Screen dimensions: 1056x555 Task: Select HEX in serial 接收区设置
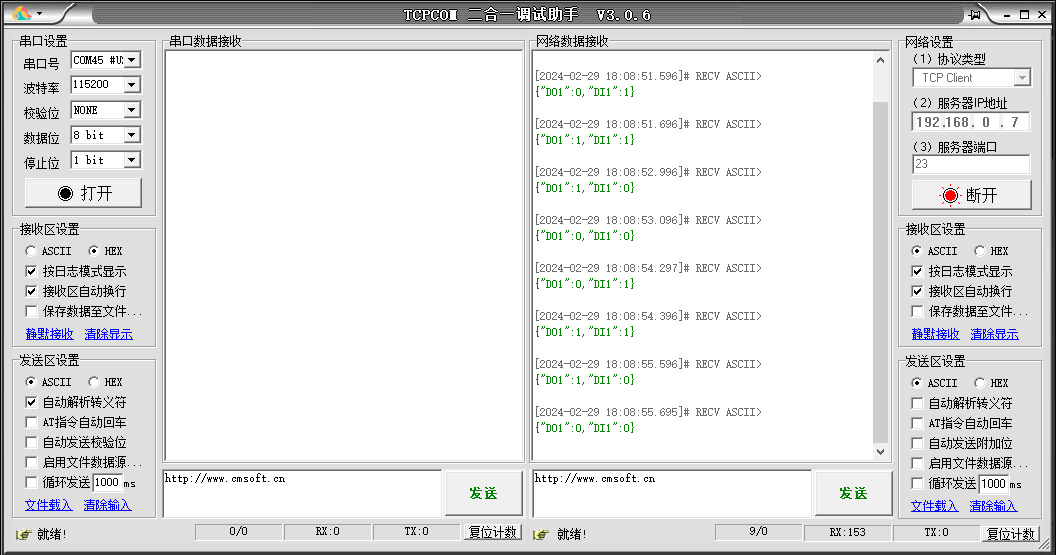pos(94,251)
